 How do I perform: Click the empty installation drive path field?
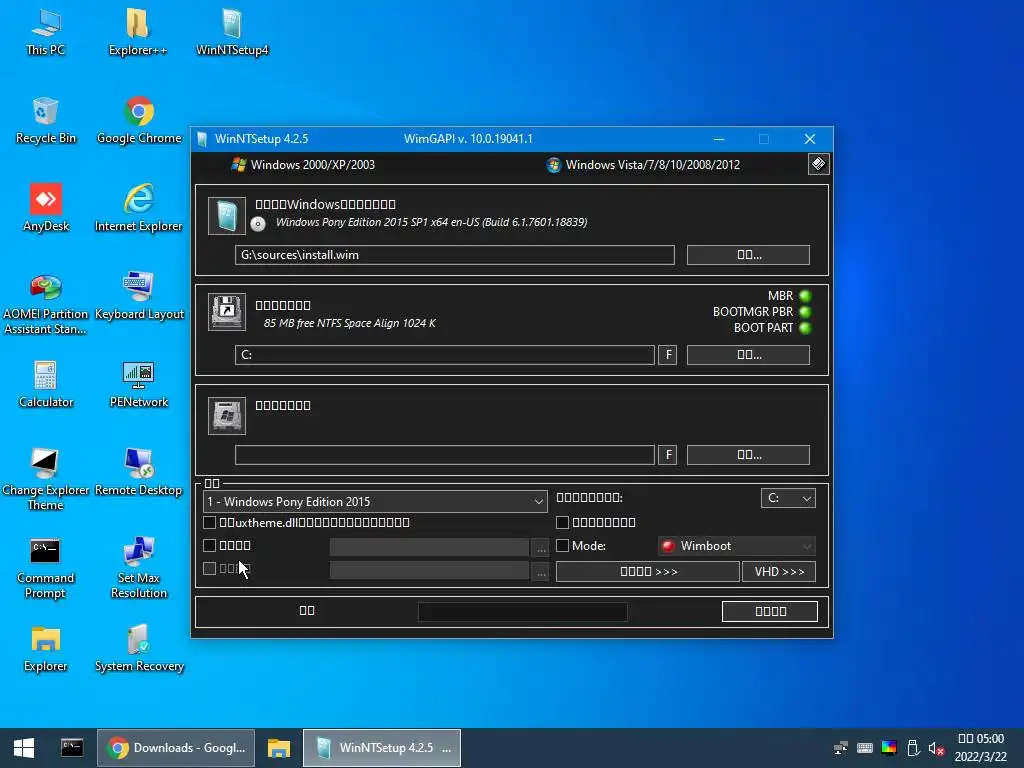(x=445, y=455)
